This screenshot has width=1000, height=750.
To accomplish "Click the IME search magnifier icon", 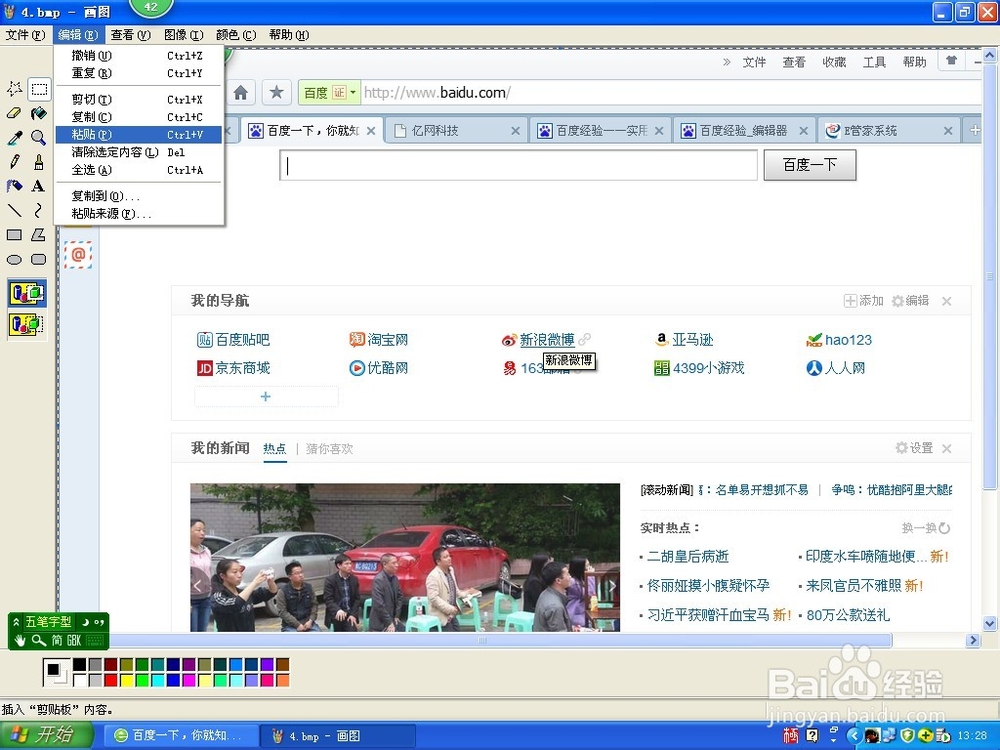I will (39, 640).
